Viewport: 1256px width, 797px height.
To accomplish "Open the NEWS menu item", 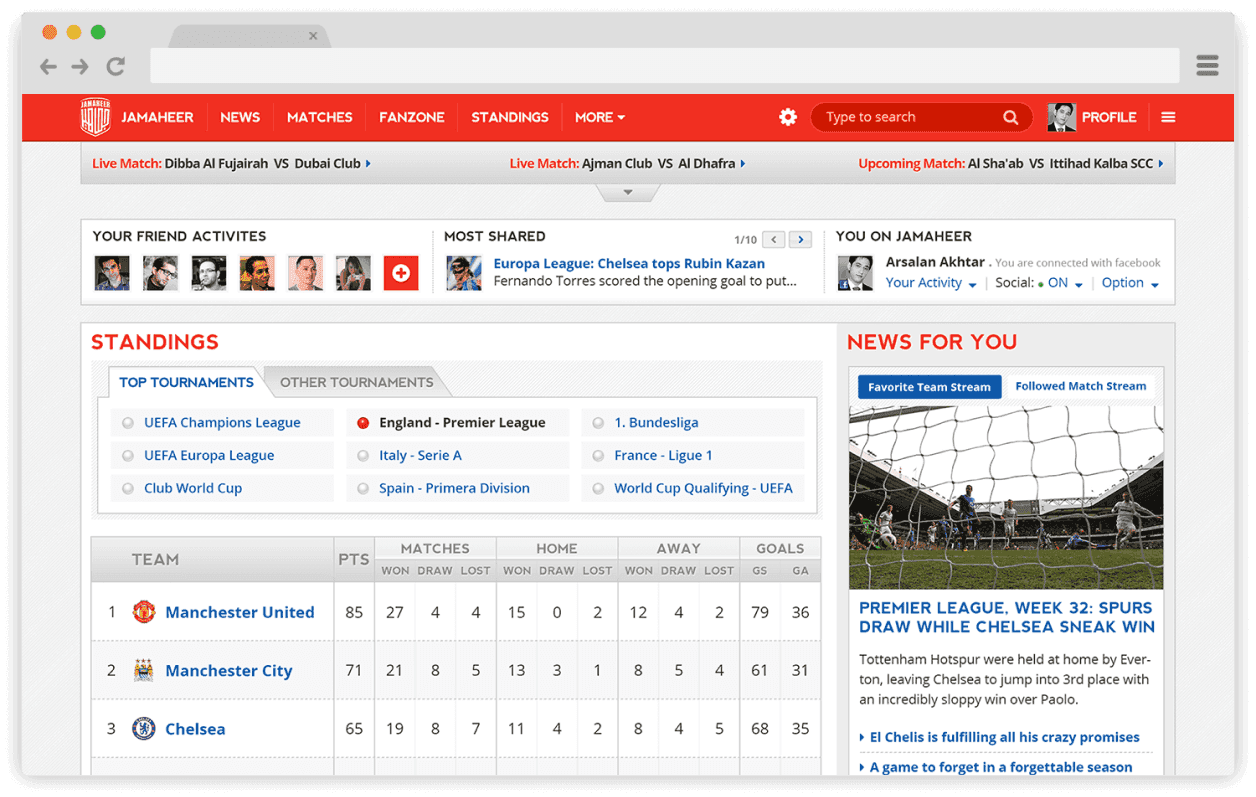I will click(240, 117).
